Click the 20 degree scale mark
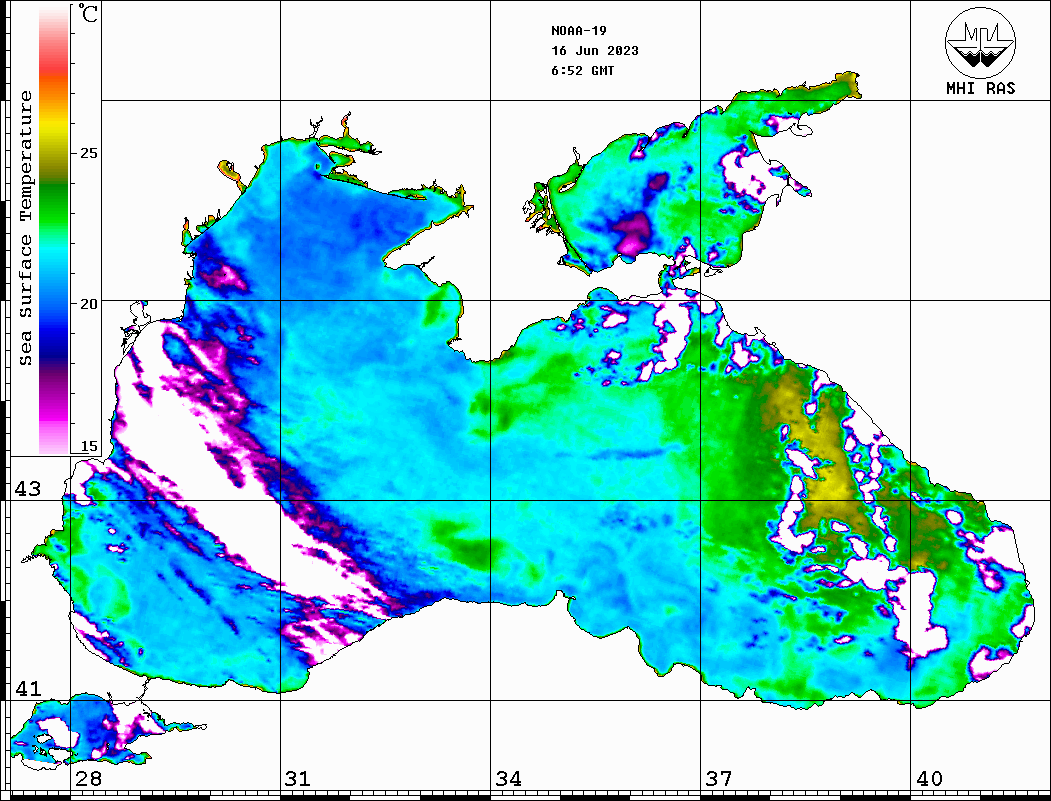This screenshot has width=1051, height=801. pyautogui.click(x=88, y=304)
